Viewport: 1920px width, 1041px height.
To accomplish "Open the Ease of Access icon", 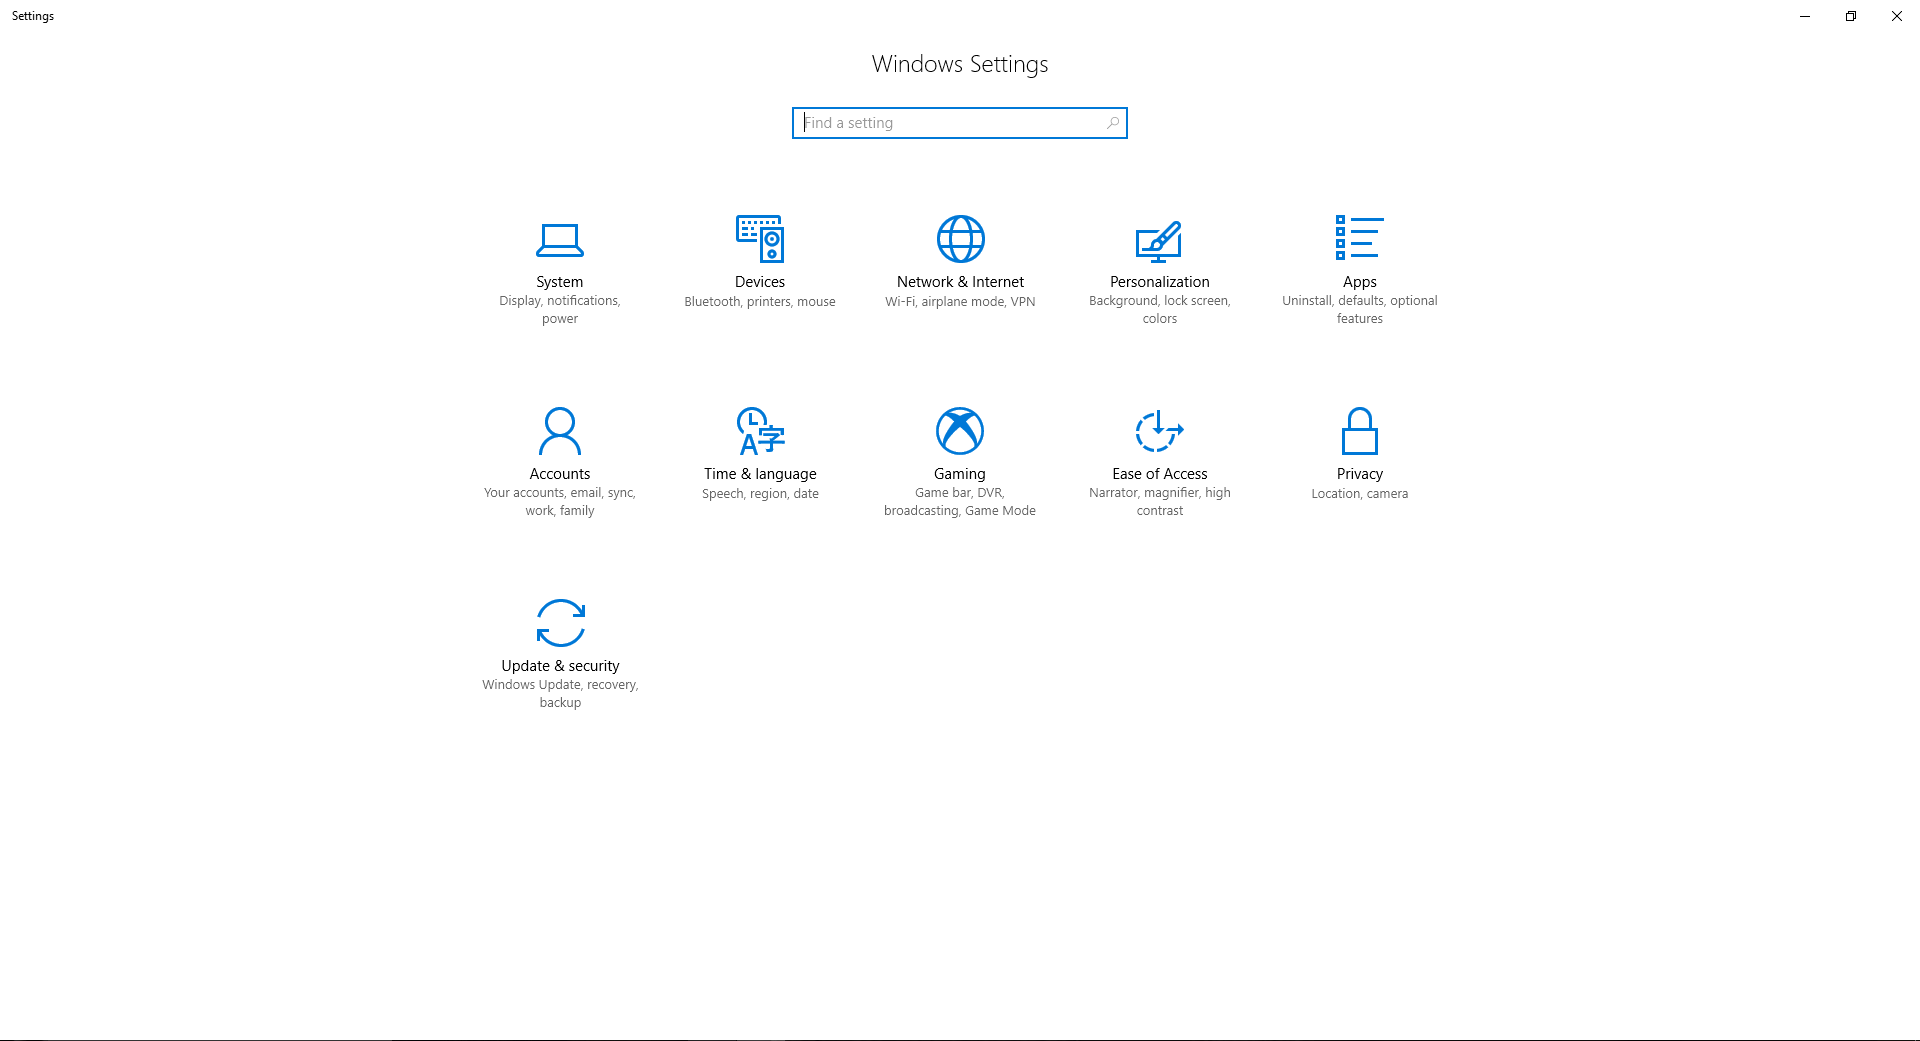I will pos(1160,431).
